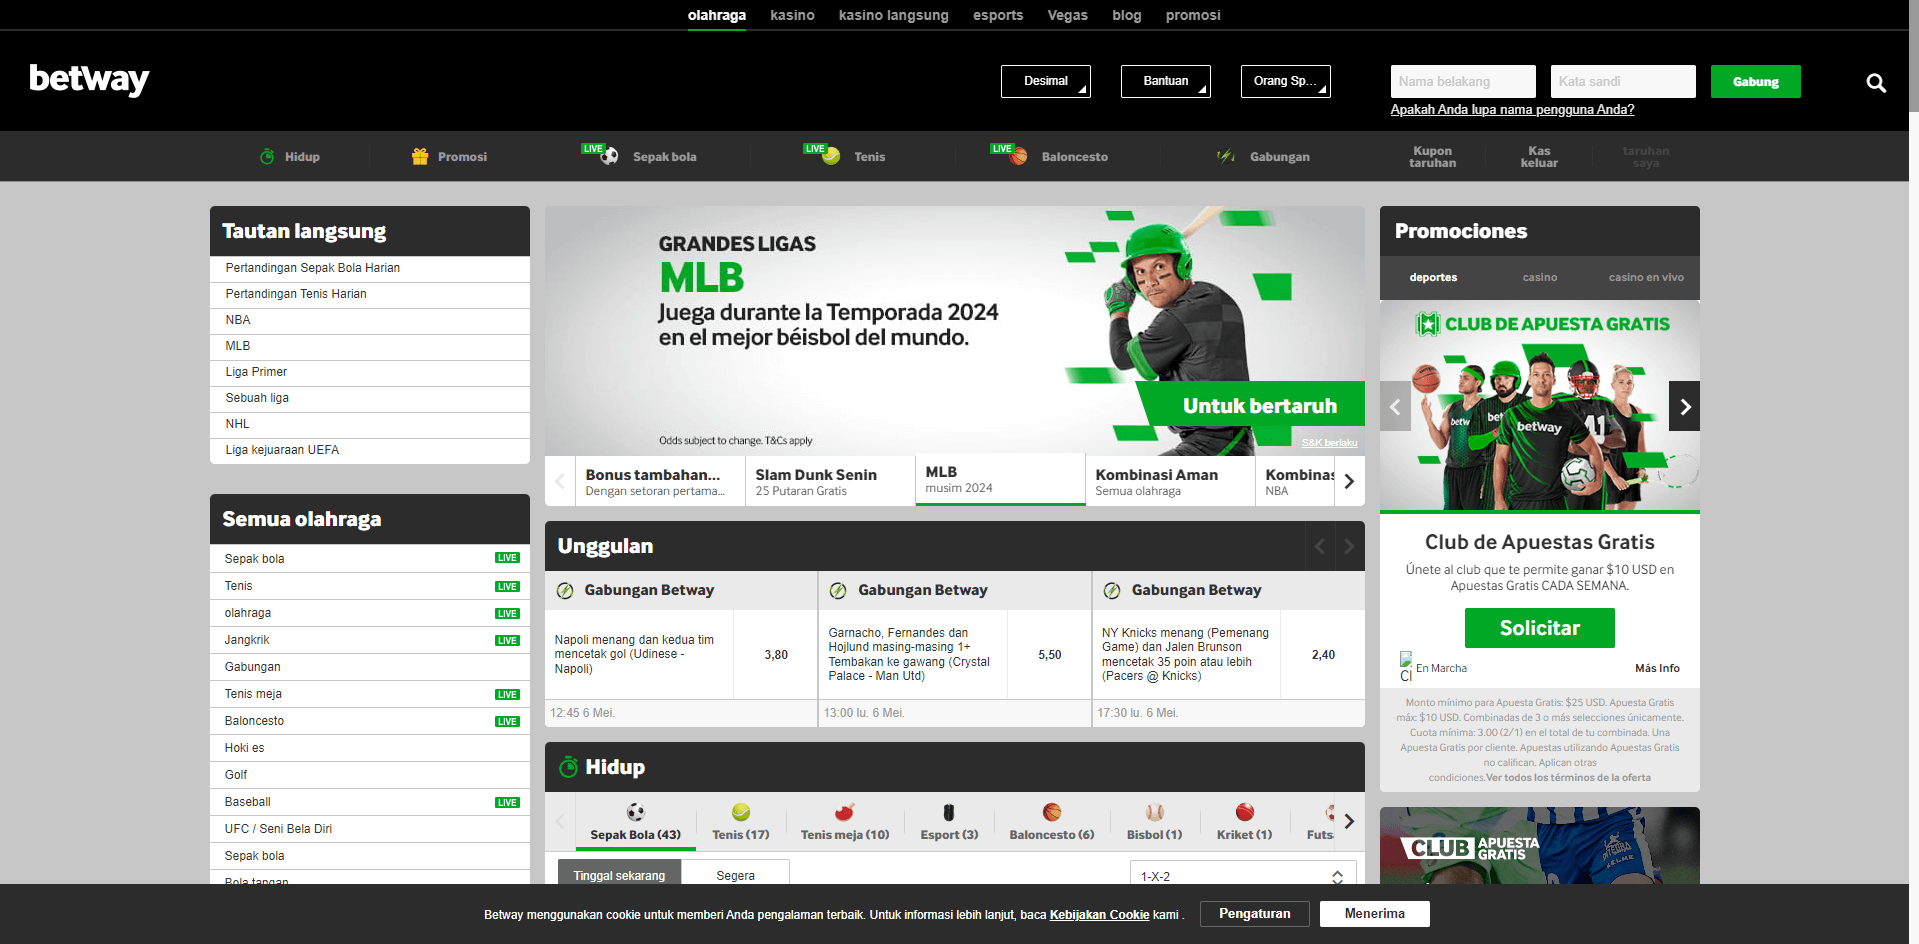This screenshot has height=944, width=1919.
Task: Select Tenis meja (10) paddle icon
Action: (845, 812)
